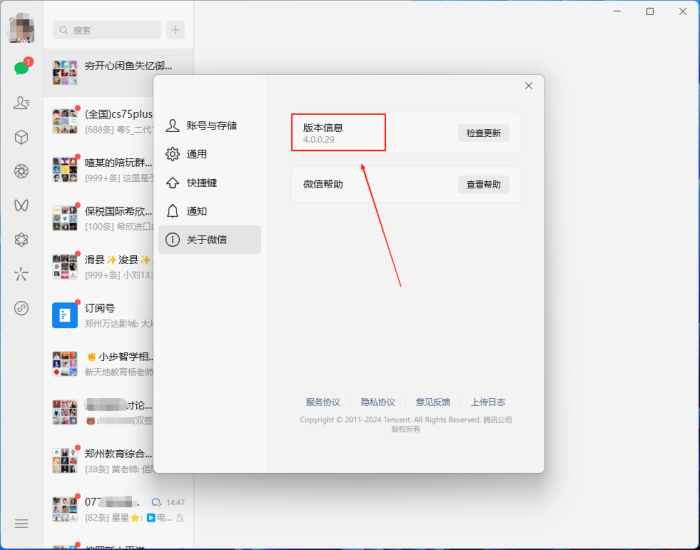Select 账号与存储 settings tab
Screen dimensions: 700x550
[210, 125]
